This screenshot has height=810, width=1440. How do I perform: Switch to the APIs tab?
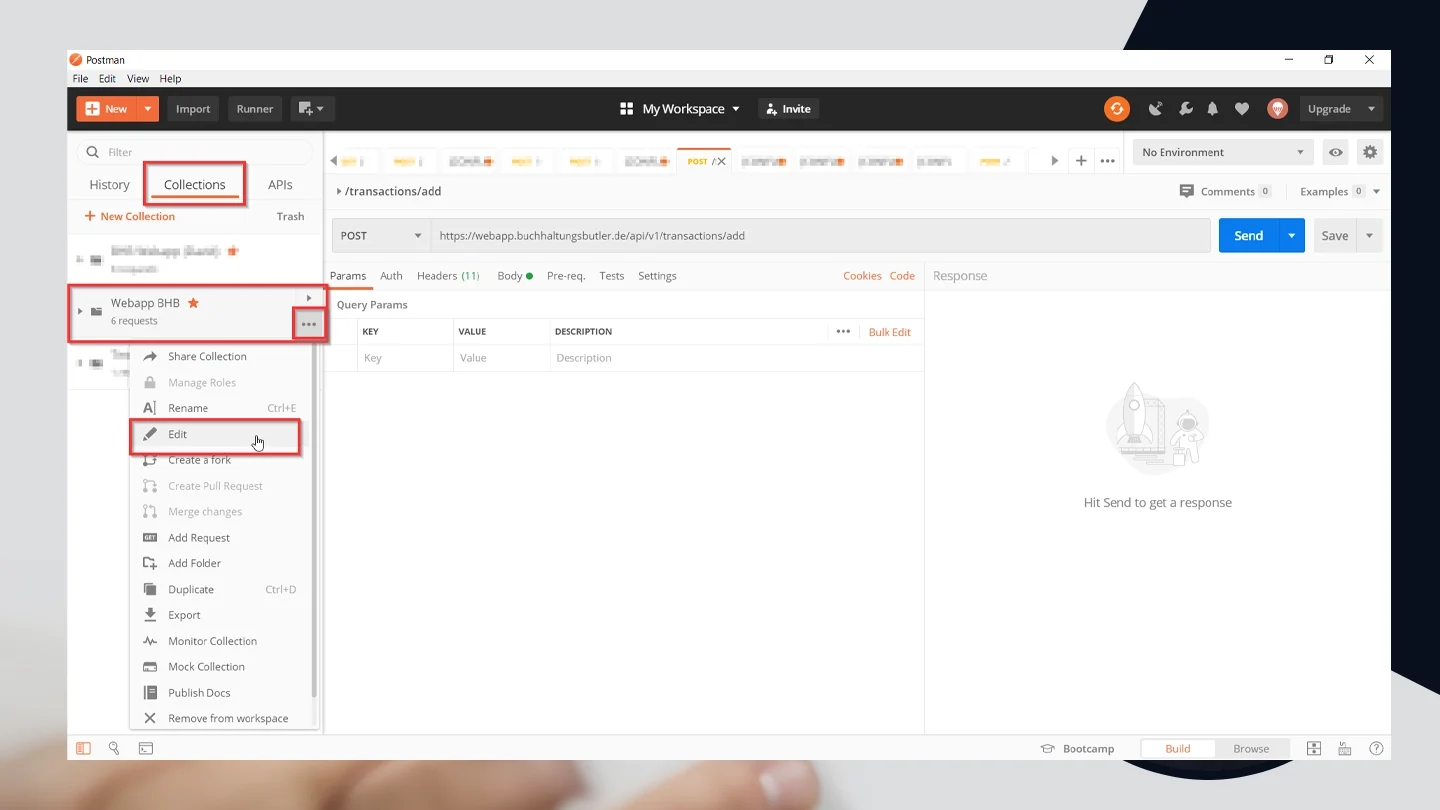click(280, 185)
